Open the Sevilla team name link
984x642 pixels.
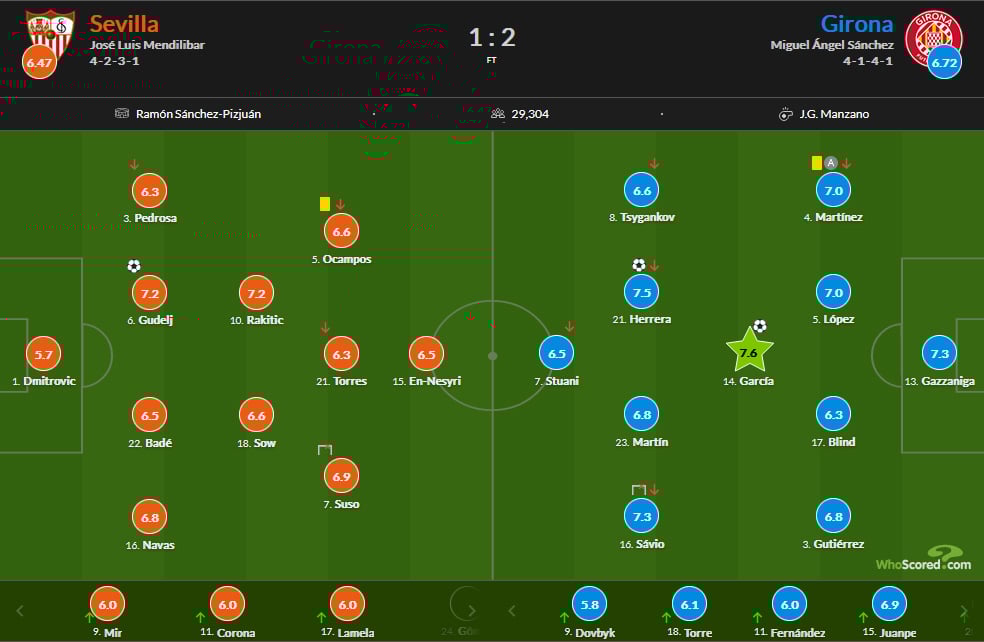coord(124,23)
